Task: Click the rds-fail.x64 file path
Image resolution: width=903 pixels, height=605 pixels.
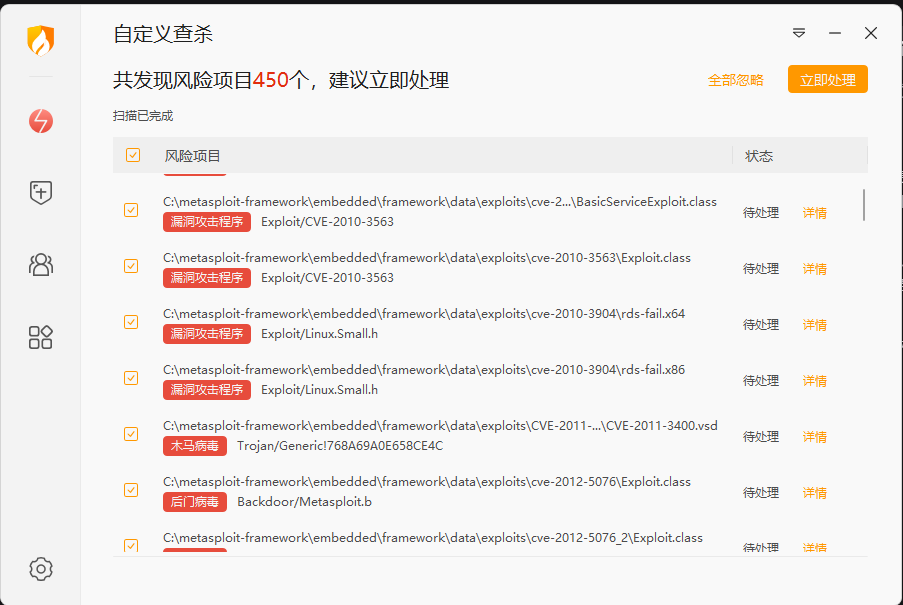Action: pos(424,314)
